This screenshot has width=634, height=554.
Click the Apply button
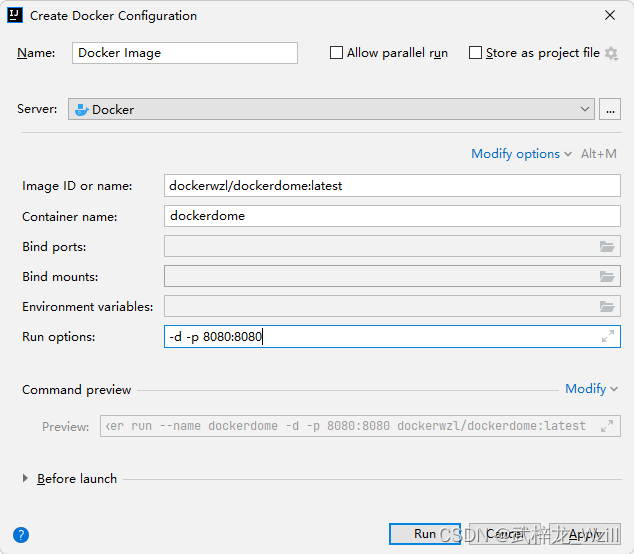[585, 534]
